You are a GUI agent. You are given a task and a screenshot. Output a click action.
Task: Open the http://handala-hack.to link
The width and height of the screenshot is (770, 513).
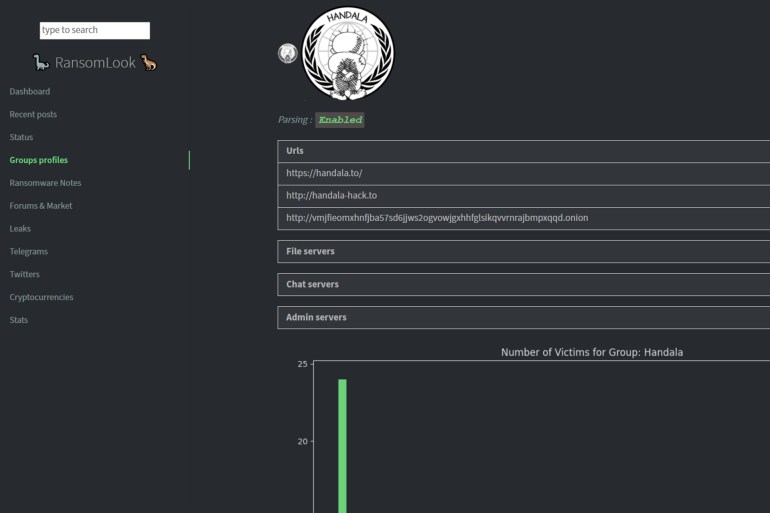tap(331, 195)
